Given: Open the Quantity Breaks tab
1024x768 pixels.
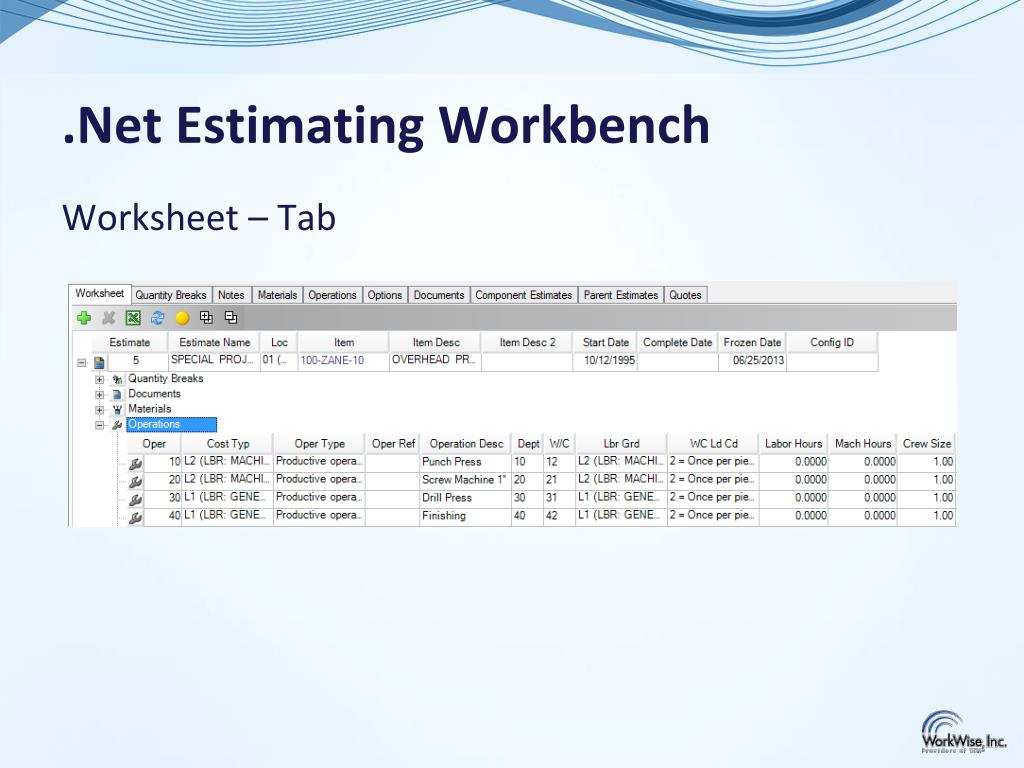Looking at the screenshot, I should coord(171,295).
